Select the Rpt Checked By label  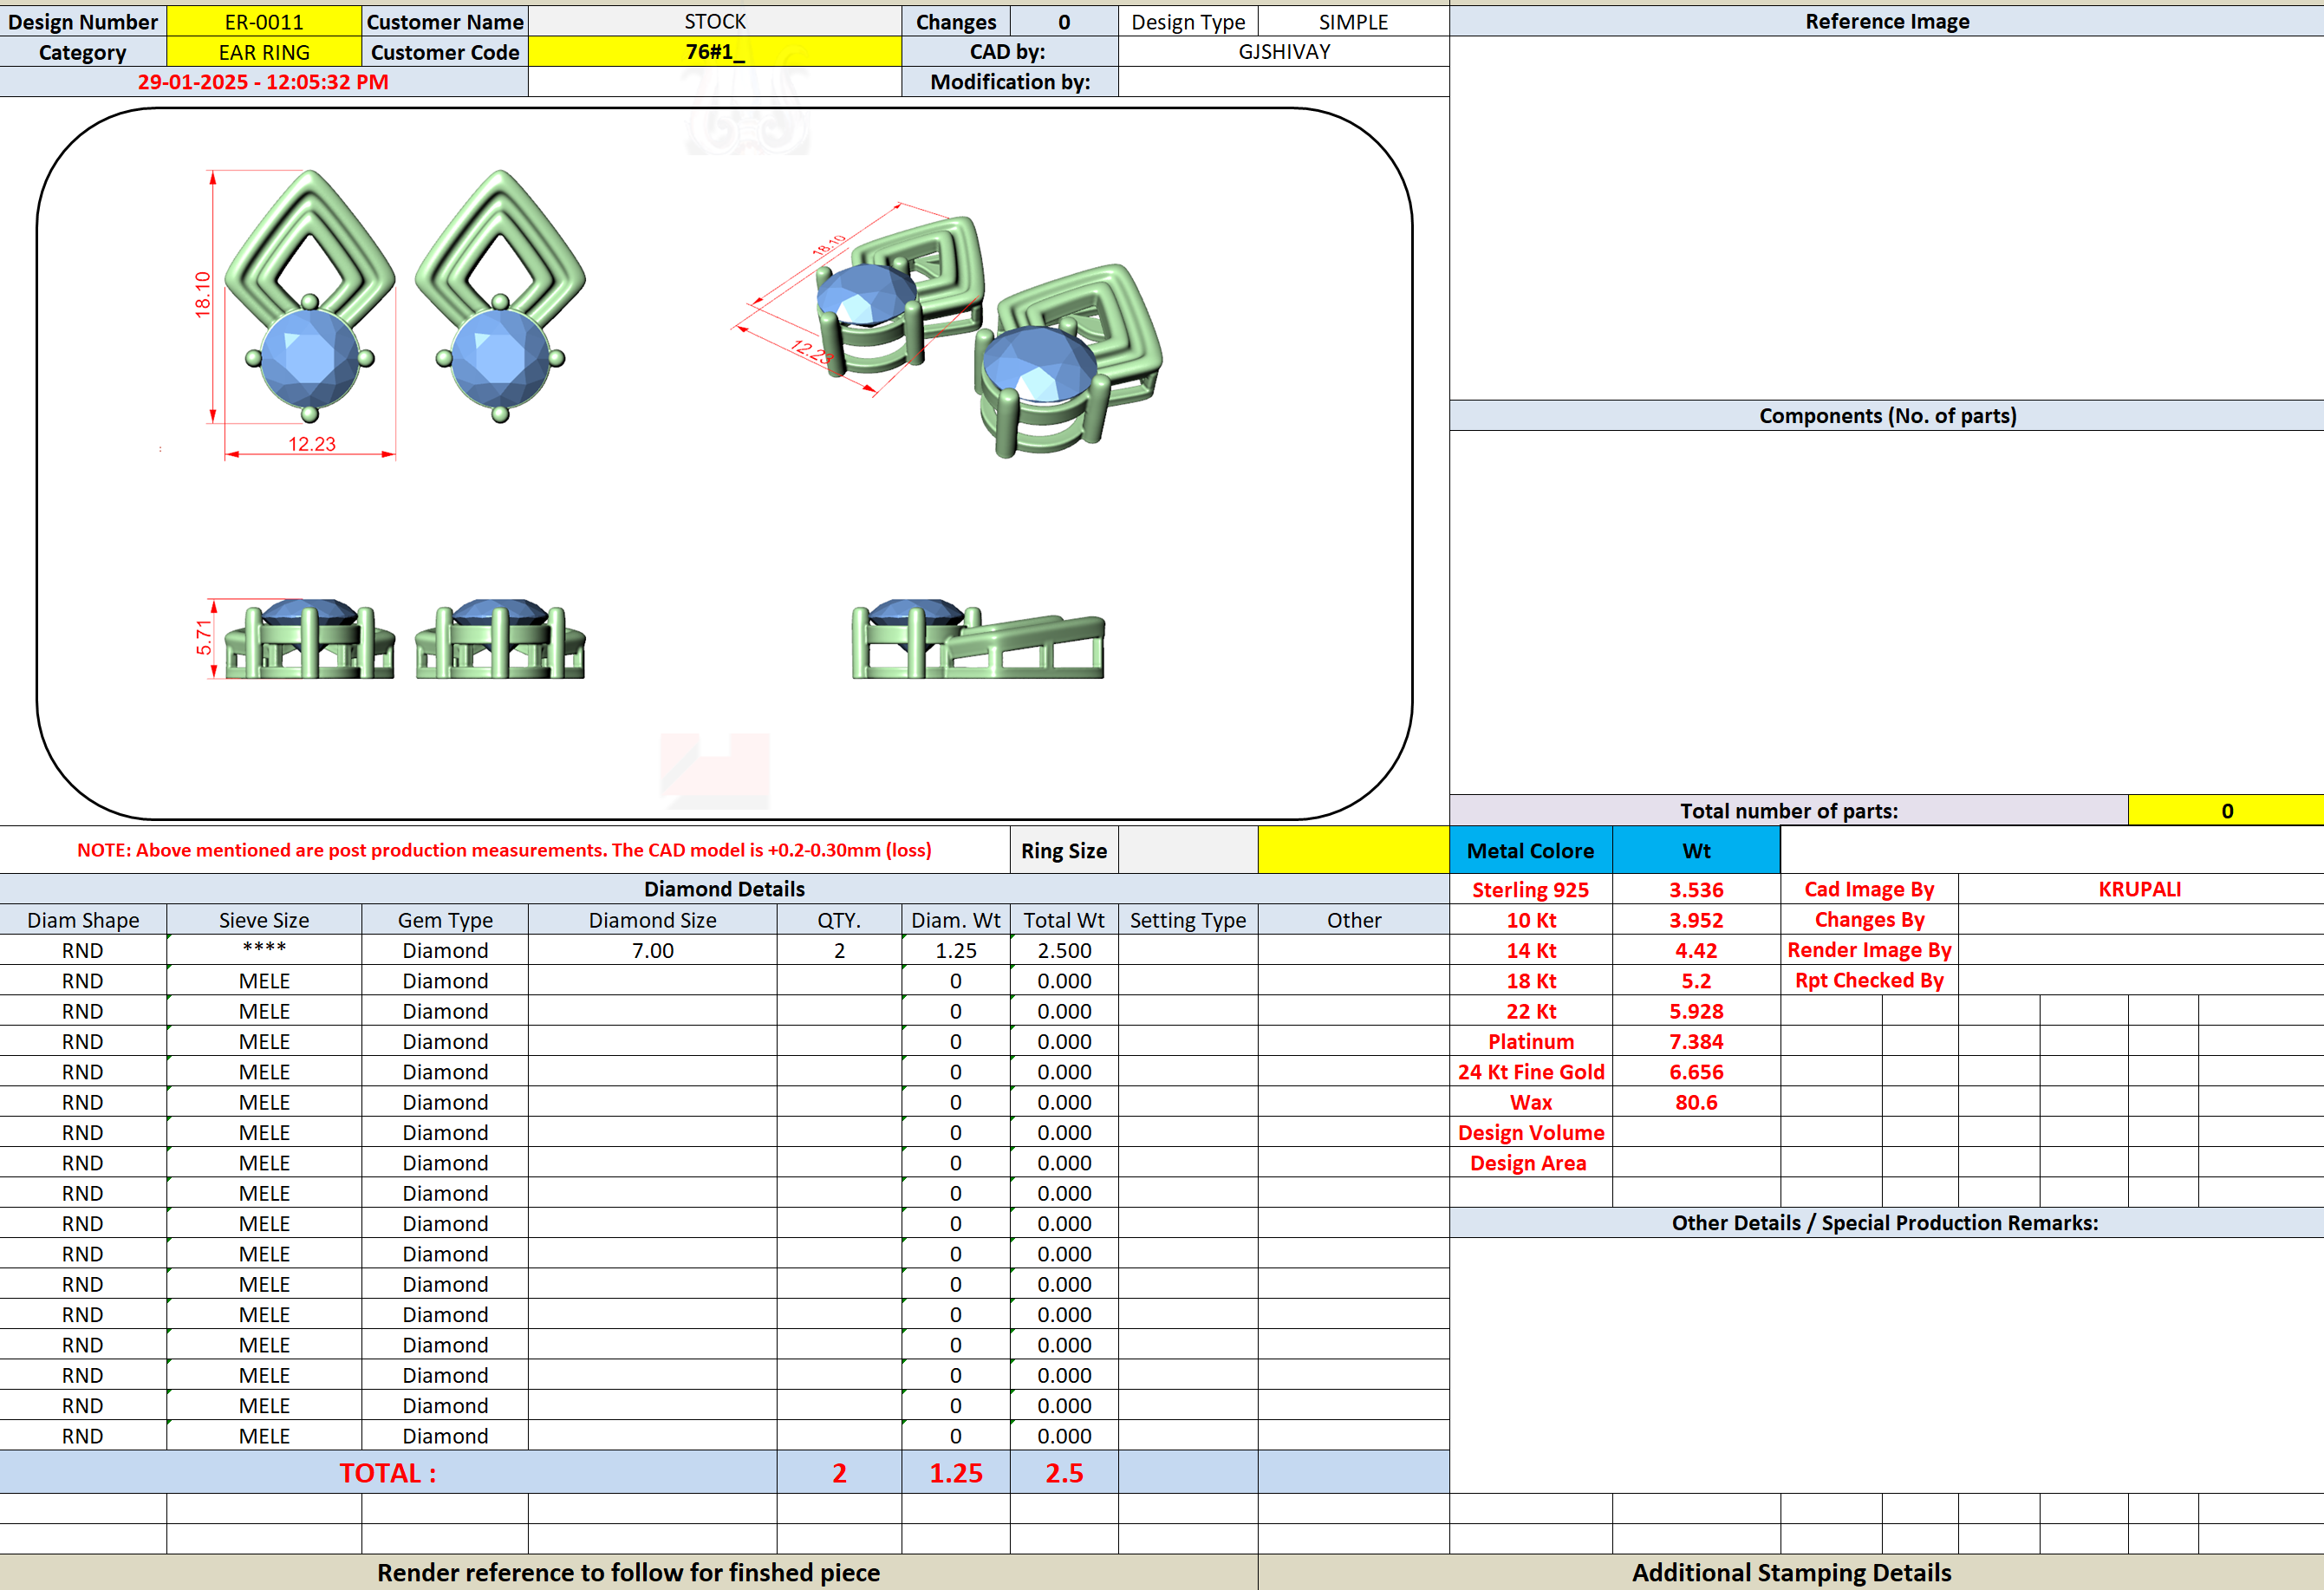[1869, 981]
